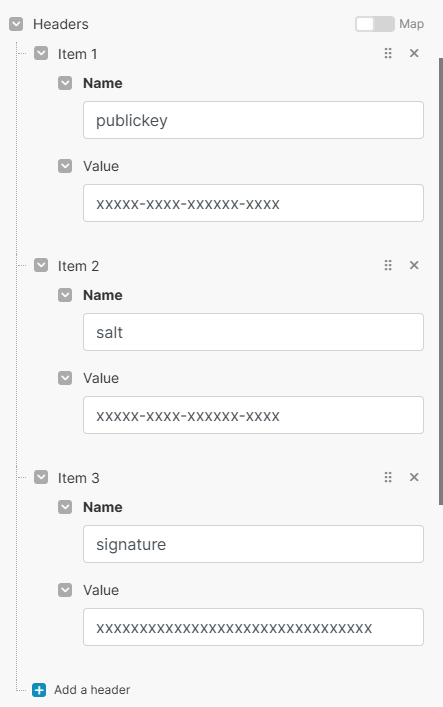Collapse Item 3 using its chevron
The width and height of the screenshot is (443, 707).
tap(41, 477)
